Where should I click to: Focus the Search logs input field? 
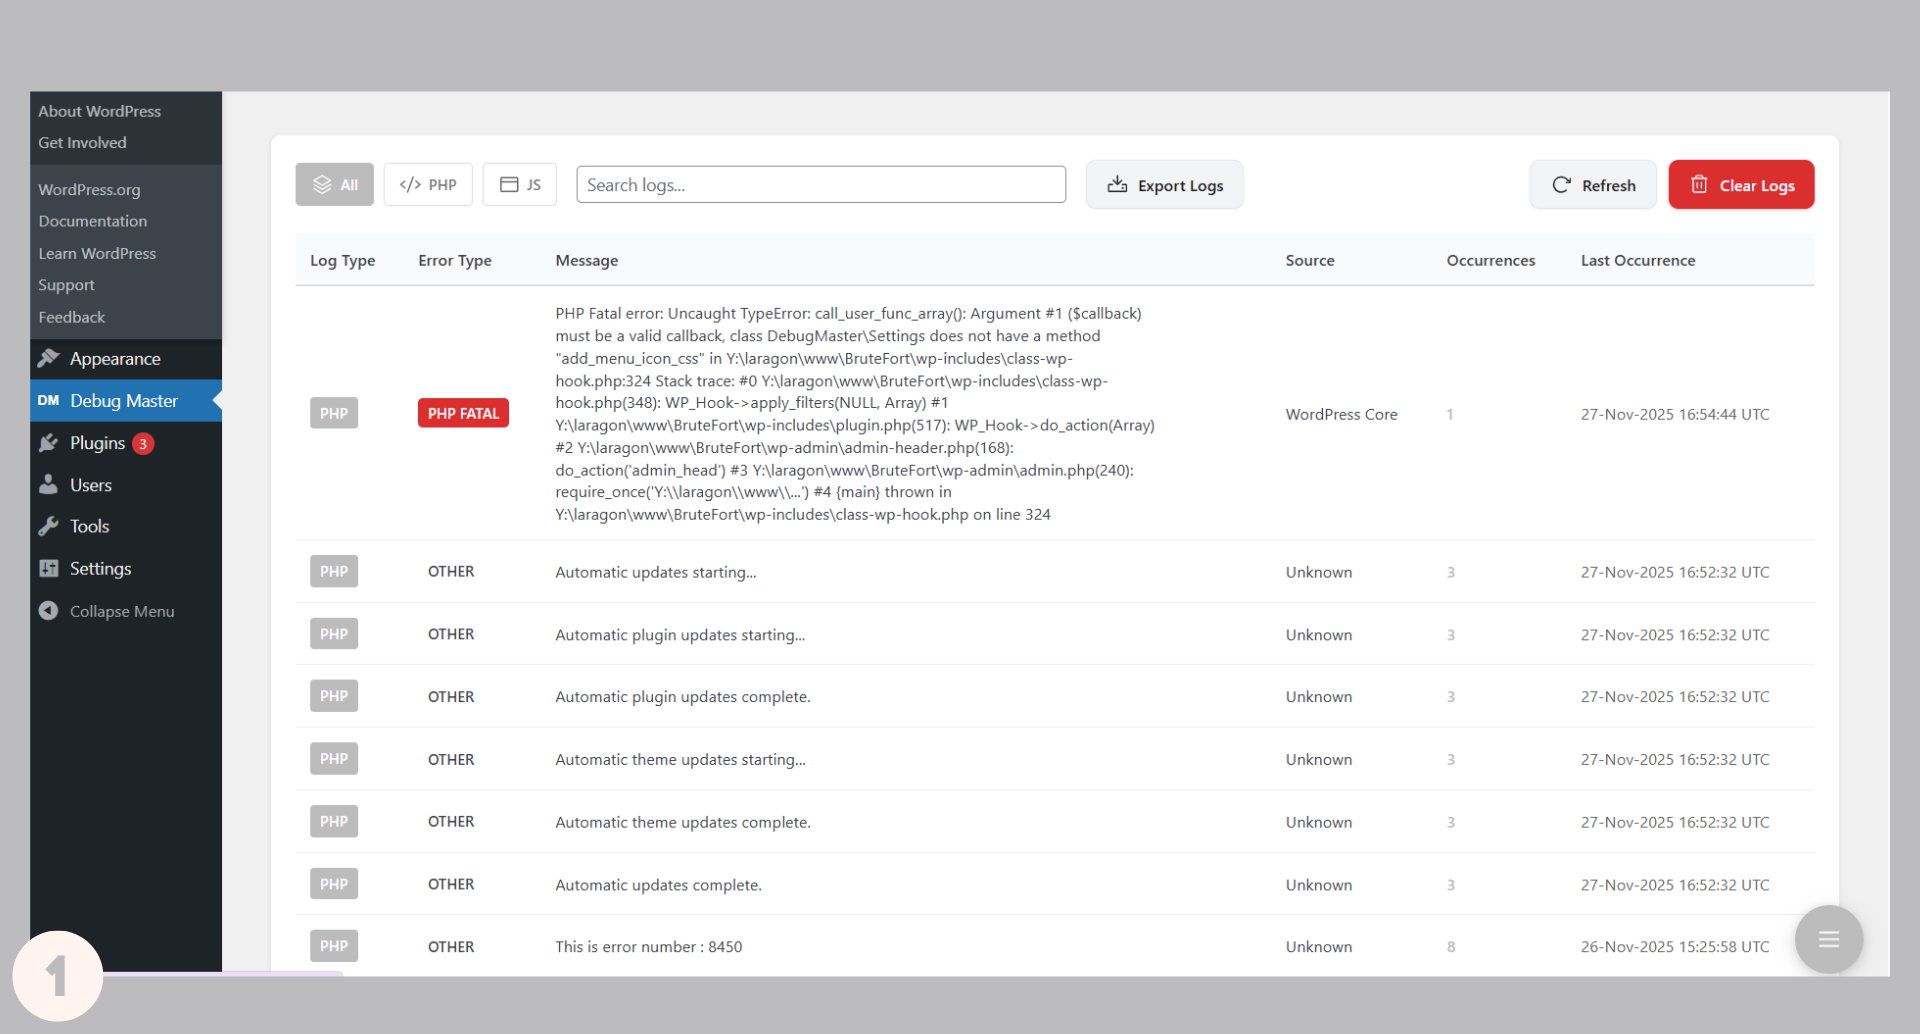click(x=821, y=184)
